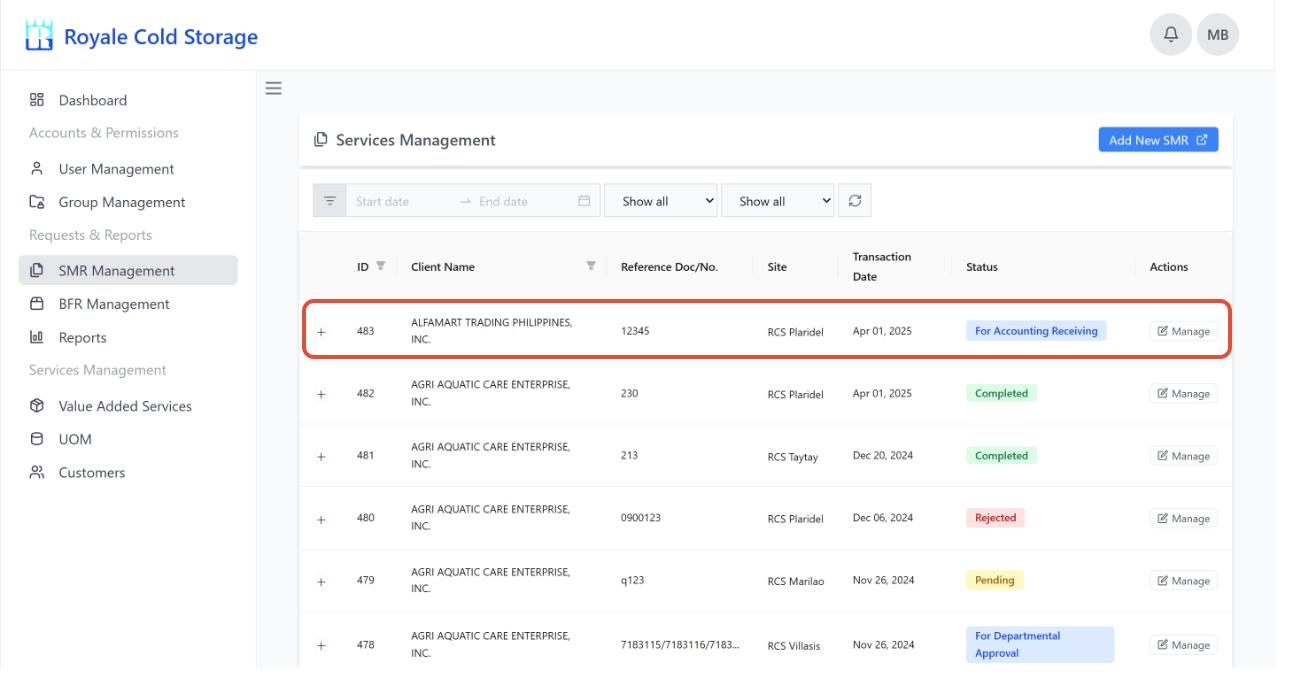This screenshot has width=1293, height=678.
Task: Click Manage for ID 483
Action: coord(1183,331)
